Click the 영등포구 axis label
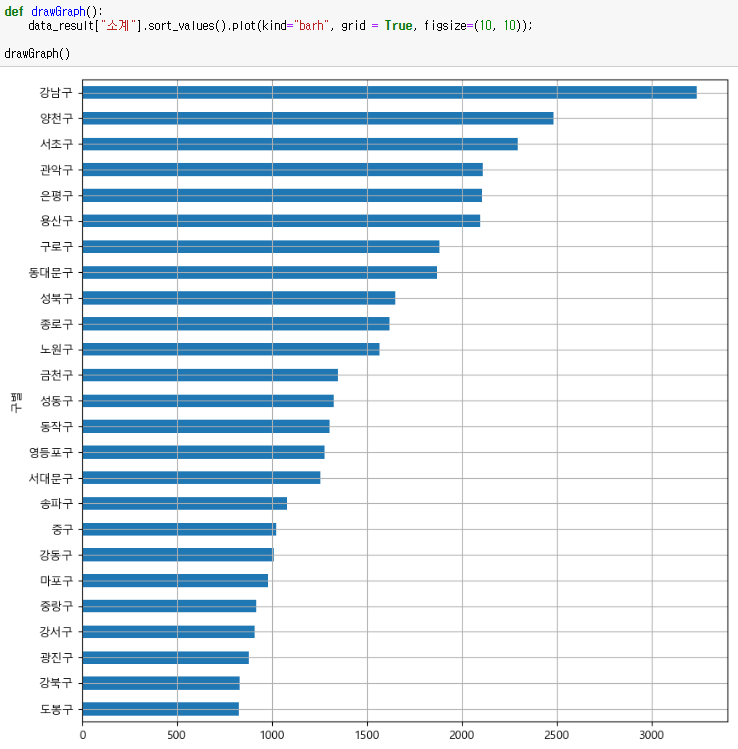Image resolution: width=738 pixels, height=749 pixels. [51, 452]
